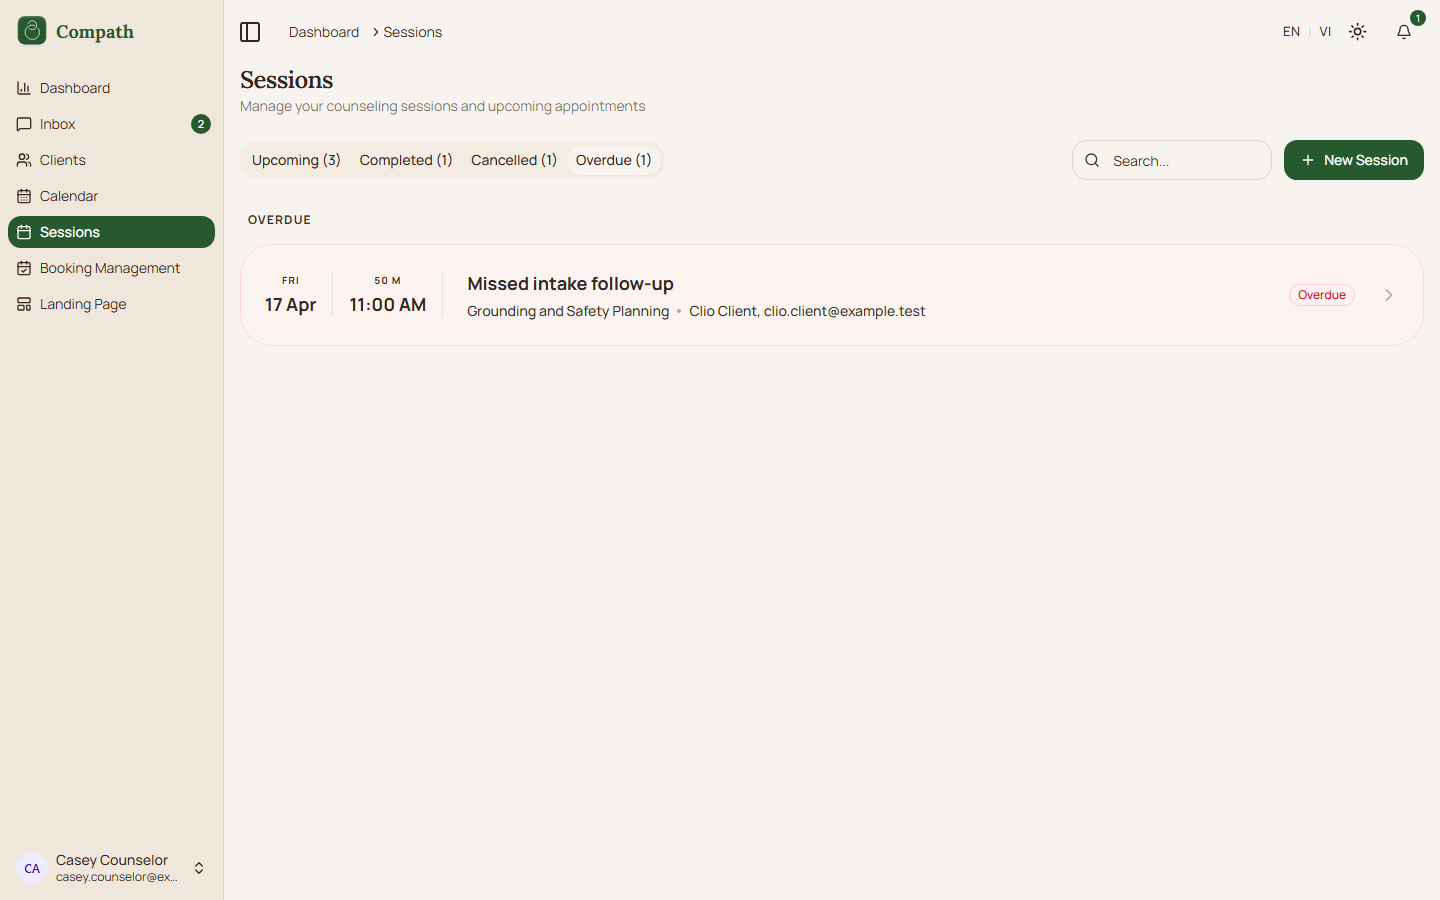Open Landing Page in sidebar

[83, 304]
